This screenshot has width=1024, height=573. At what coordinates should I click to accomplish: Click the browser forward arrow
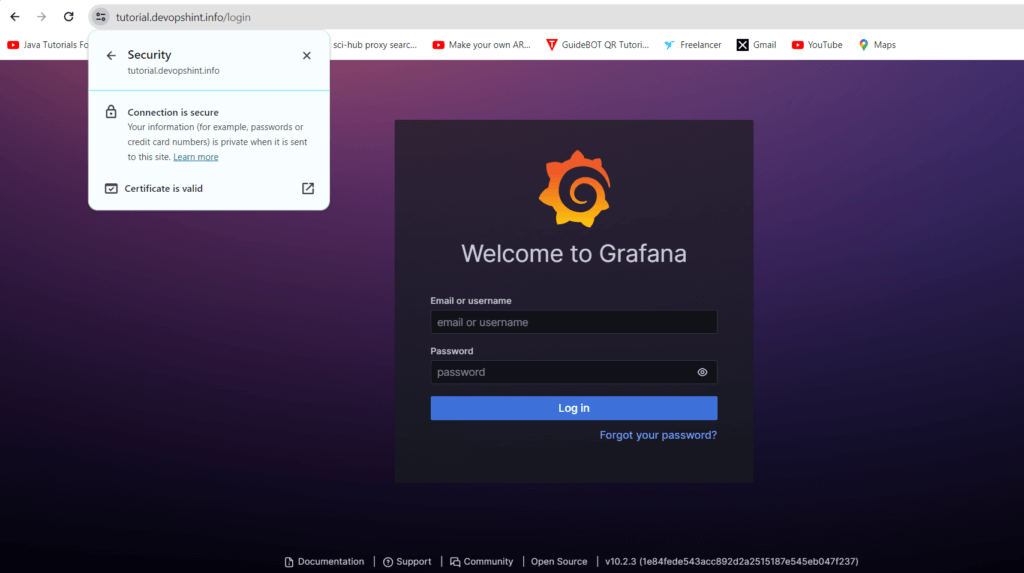coord(41,17)
